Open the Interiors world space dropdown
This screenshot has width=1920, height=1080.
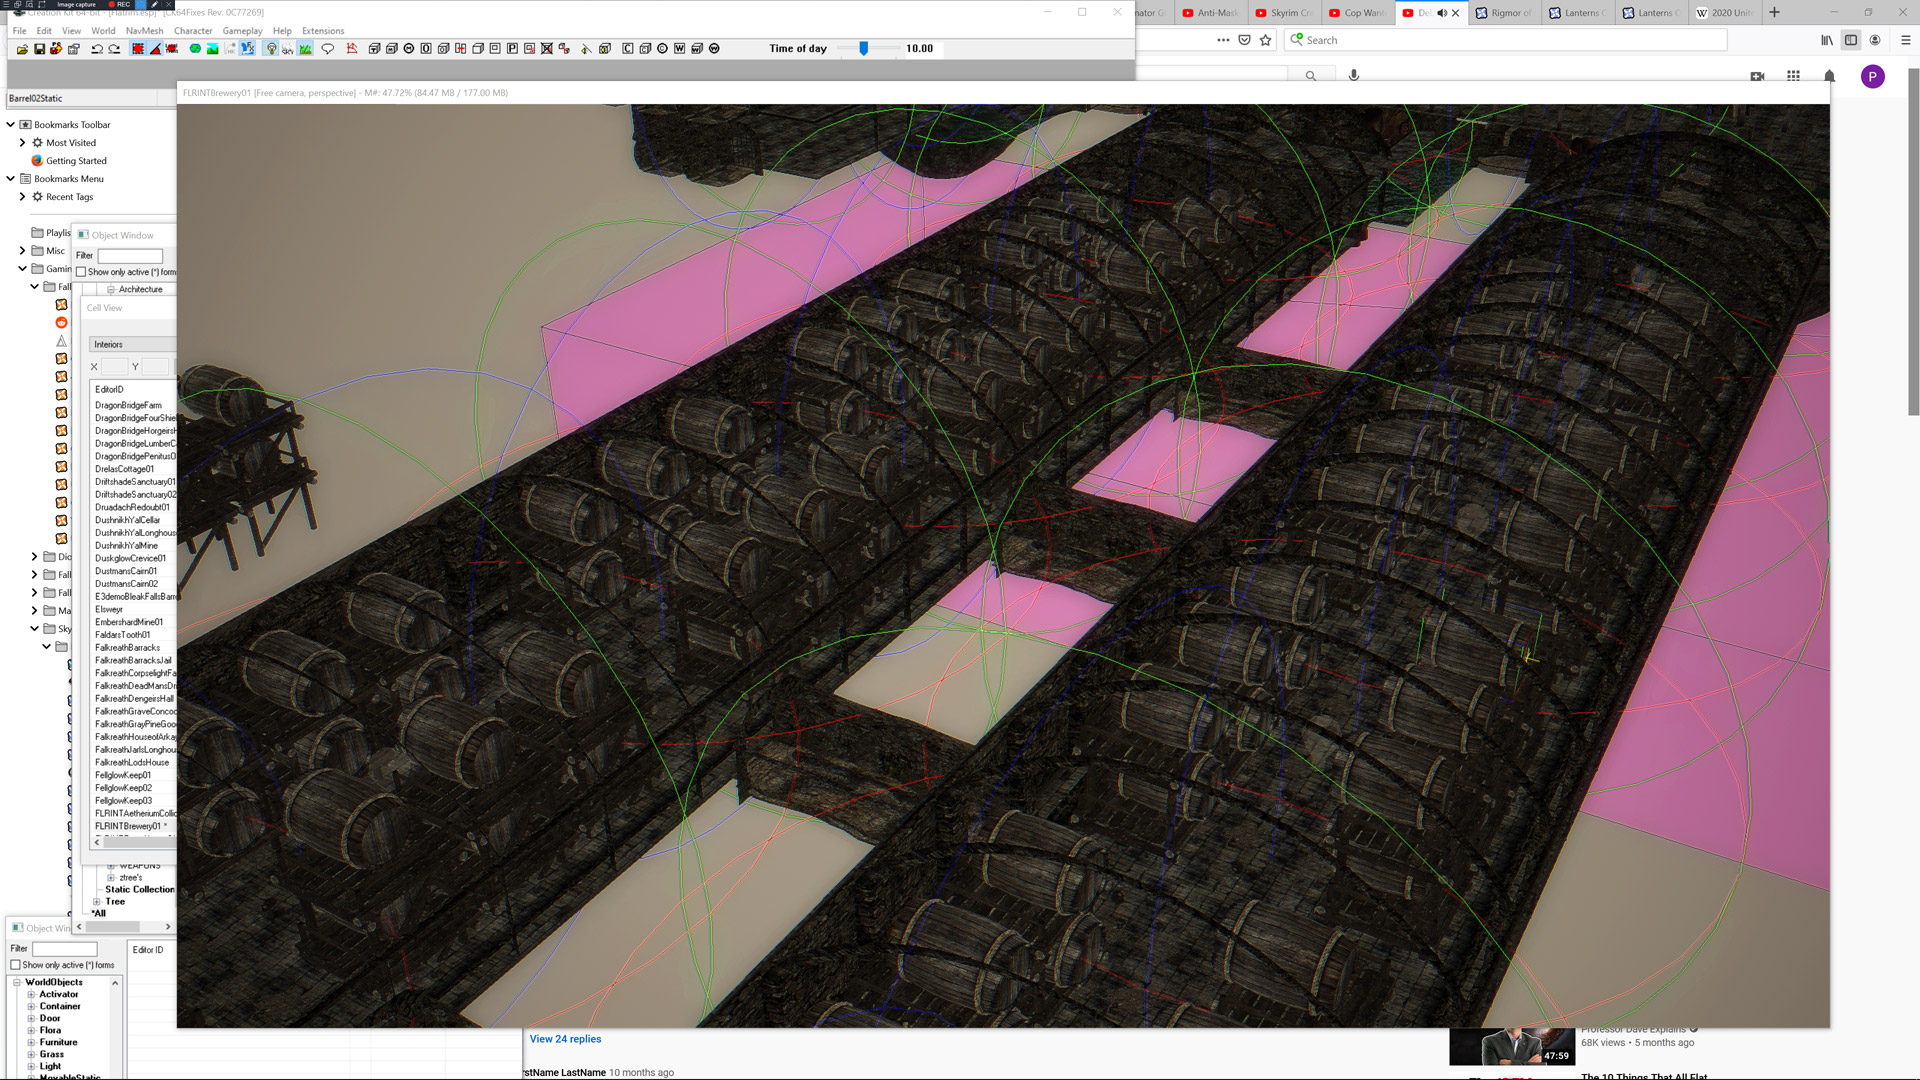[x=132, y=344]
